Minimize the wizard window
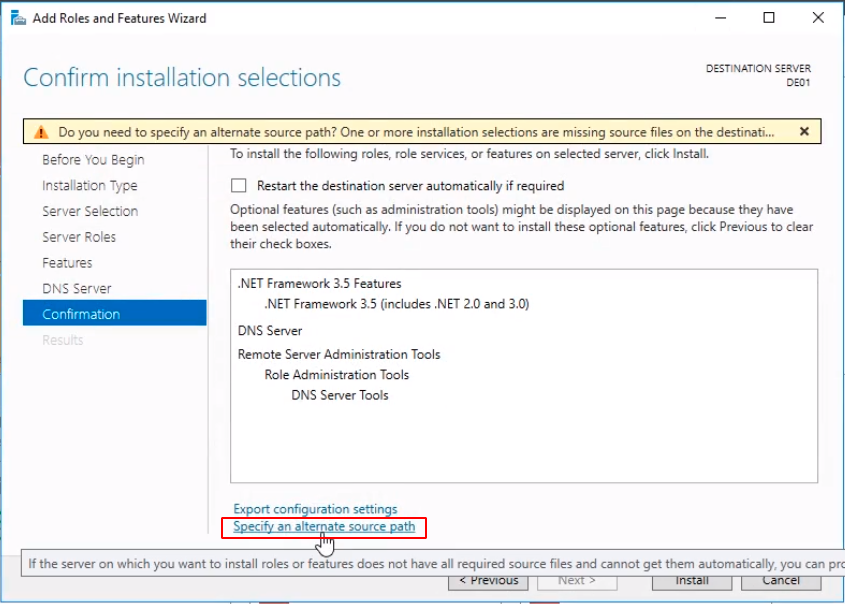Viewport: 845px width, 604px height. tap(722, 18)
